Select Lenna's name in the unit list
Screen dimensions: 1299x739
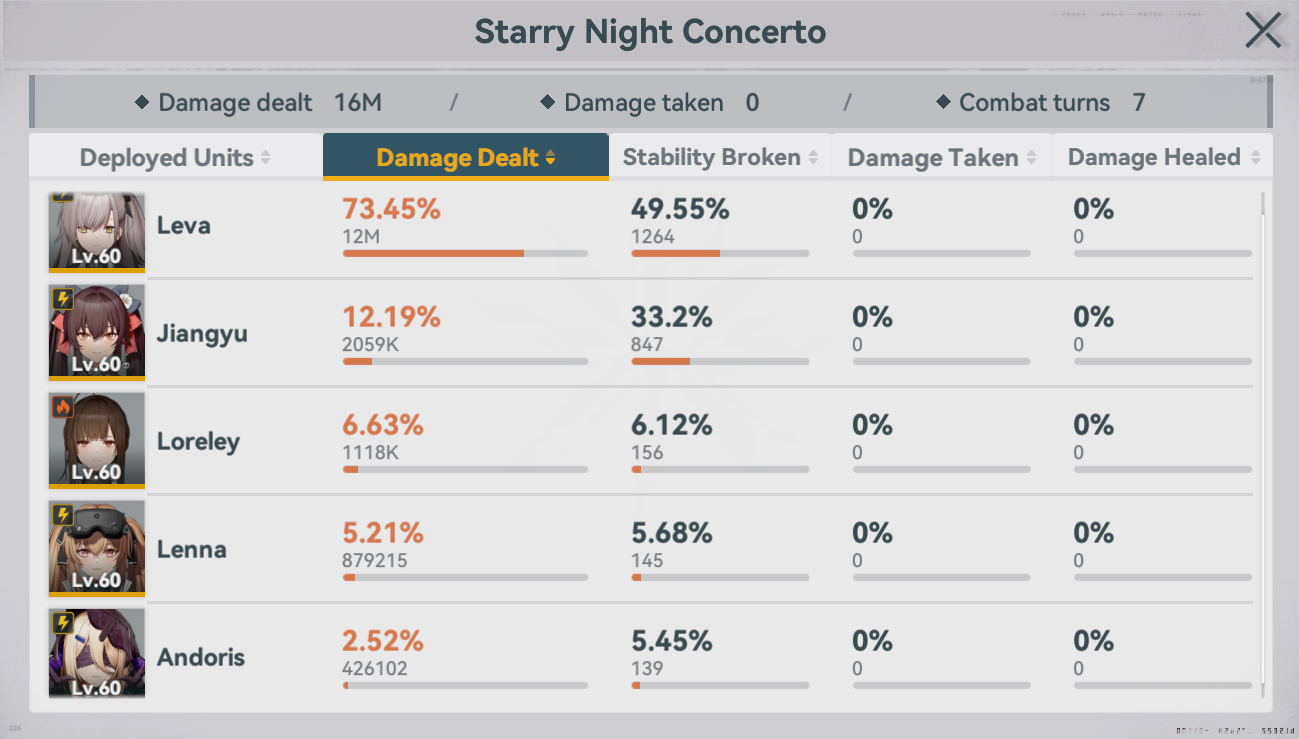pos(192,549)
